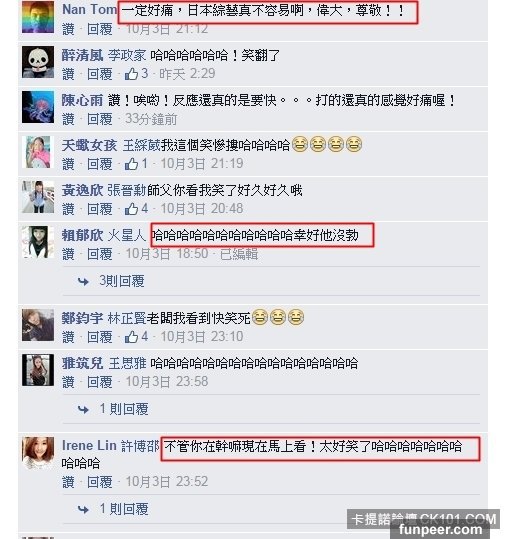This screenshot has height=539, width=510.
Task: Expand 1 則回覆 under Irene Lin's comment
Action: [x=124, y=509]
